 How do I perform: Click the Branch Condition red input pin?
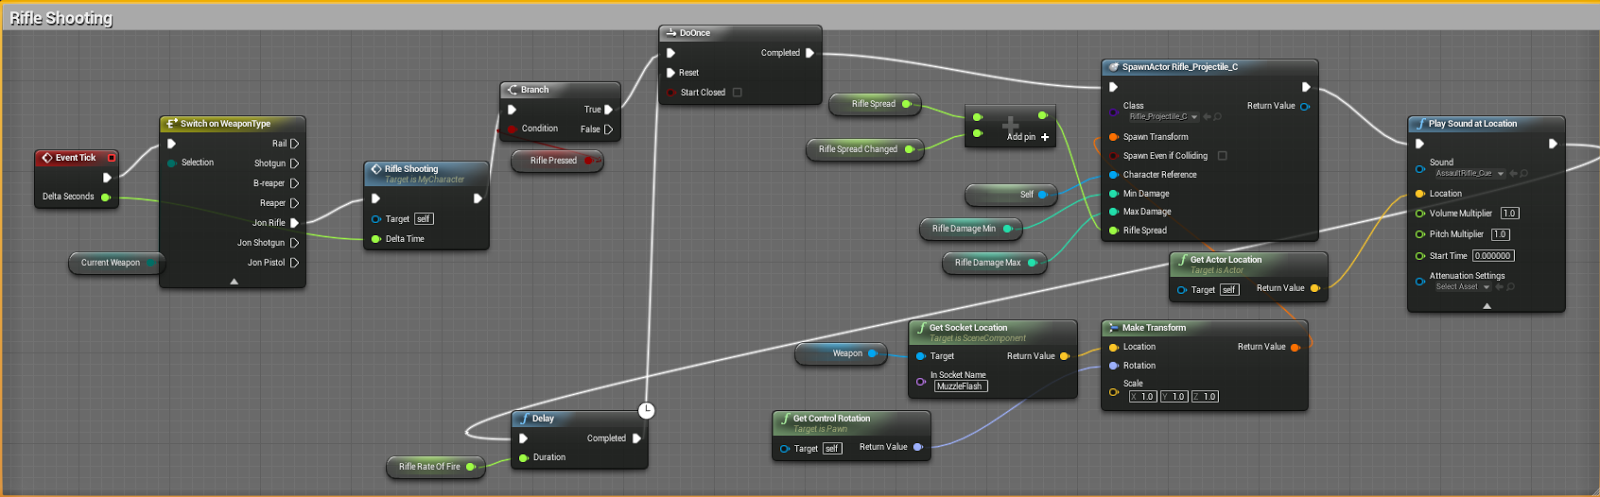(512, 129)
